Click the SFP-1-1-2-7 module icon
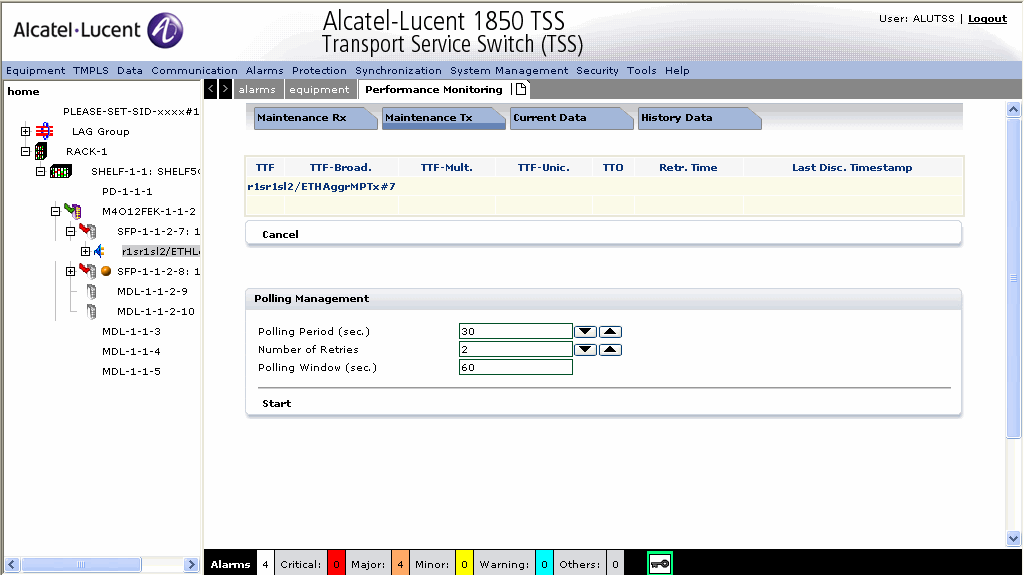The width and height of the screenshot is (1024, 575). coord(88,231)
